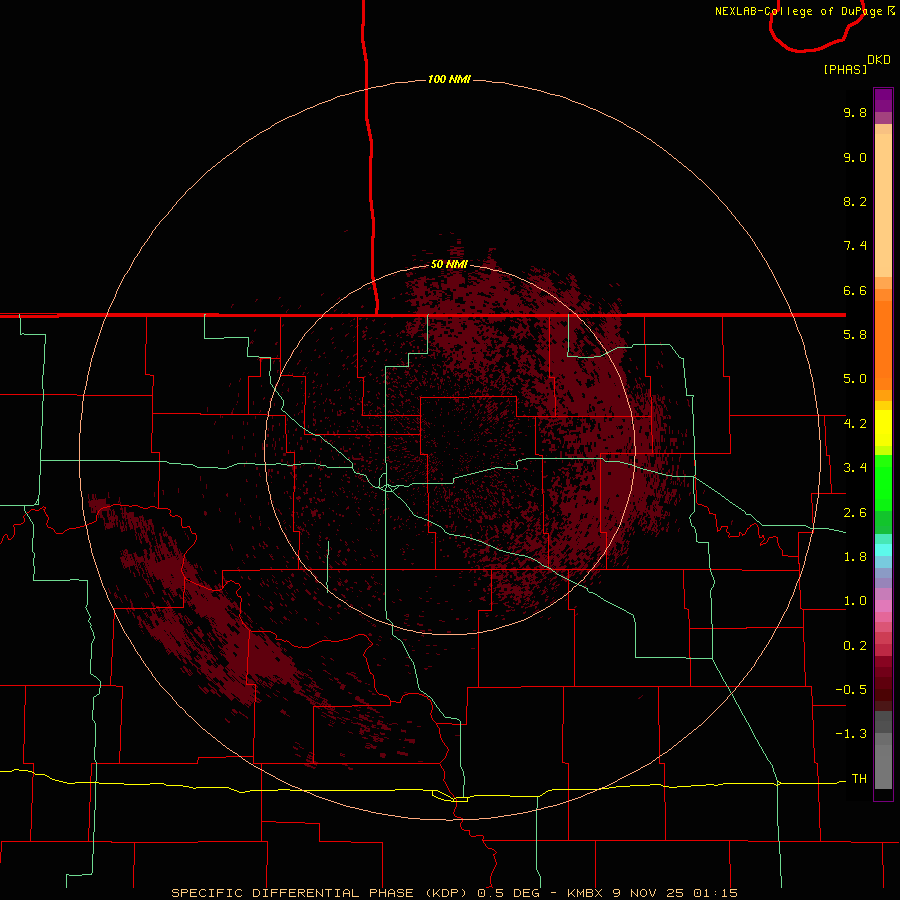Click the 4.2 value on color scale

(x=855, y=424)
